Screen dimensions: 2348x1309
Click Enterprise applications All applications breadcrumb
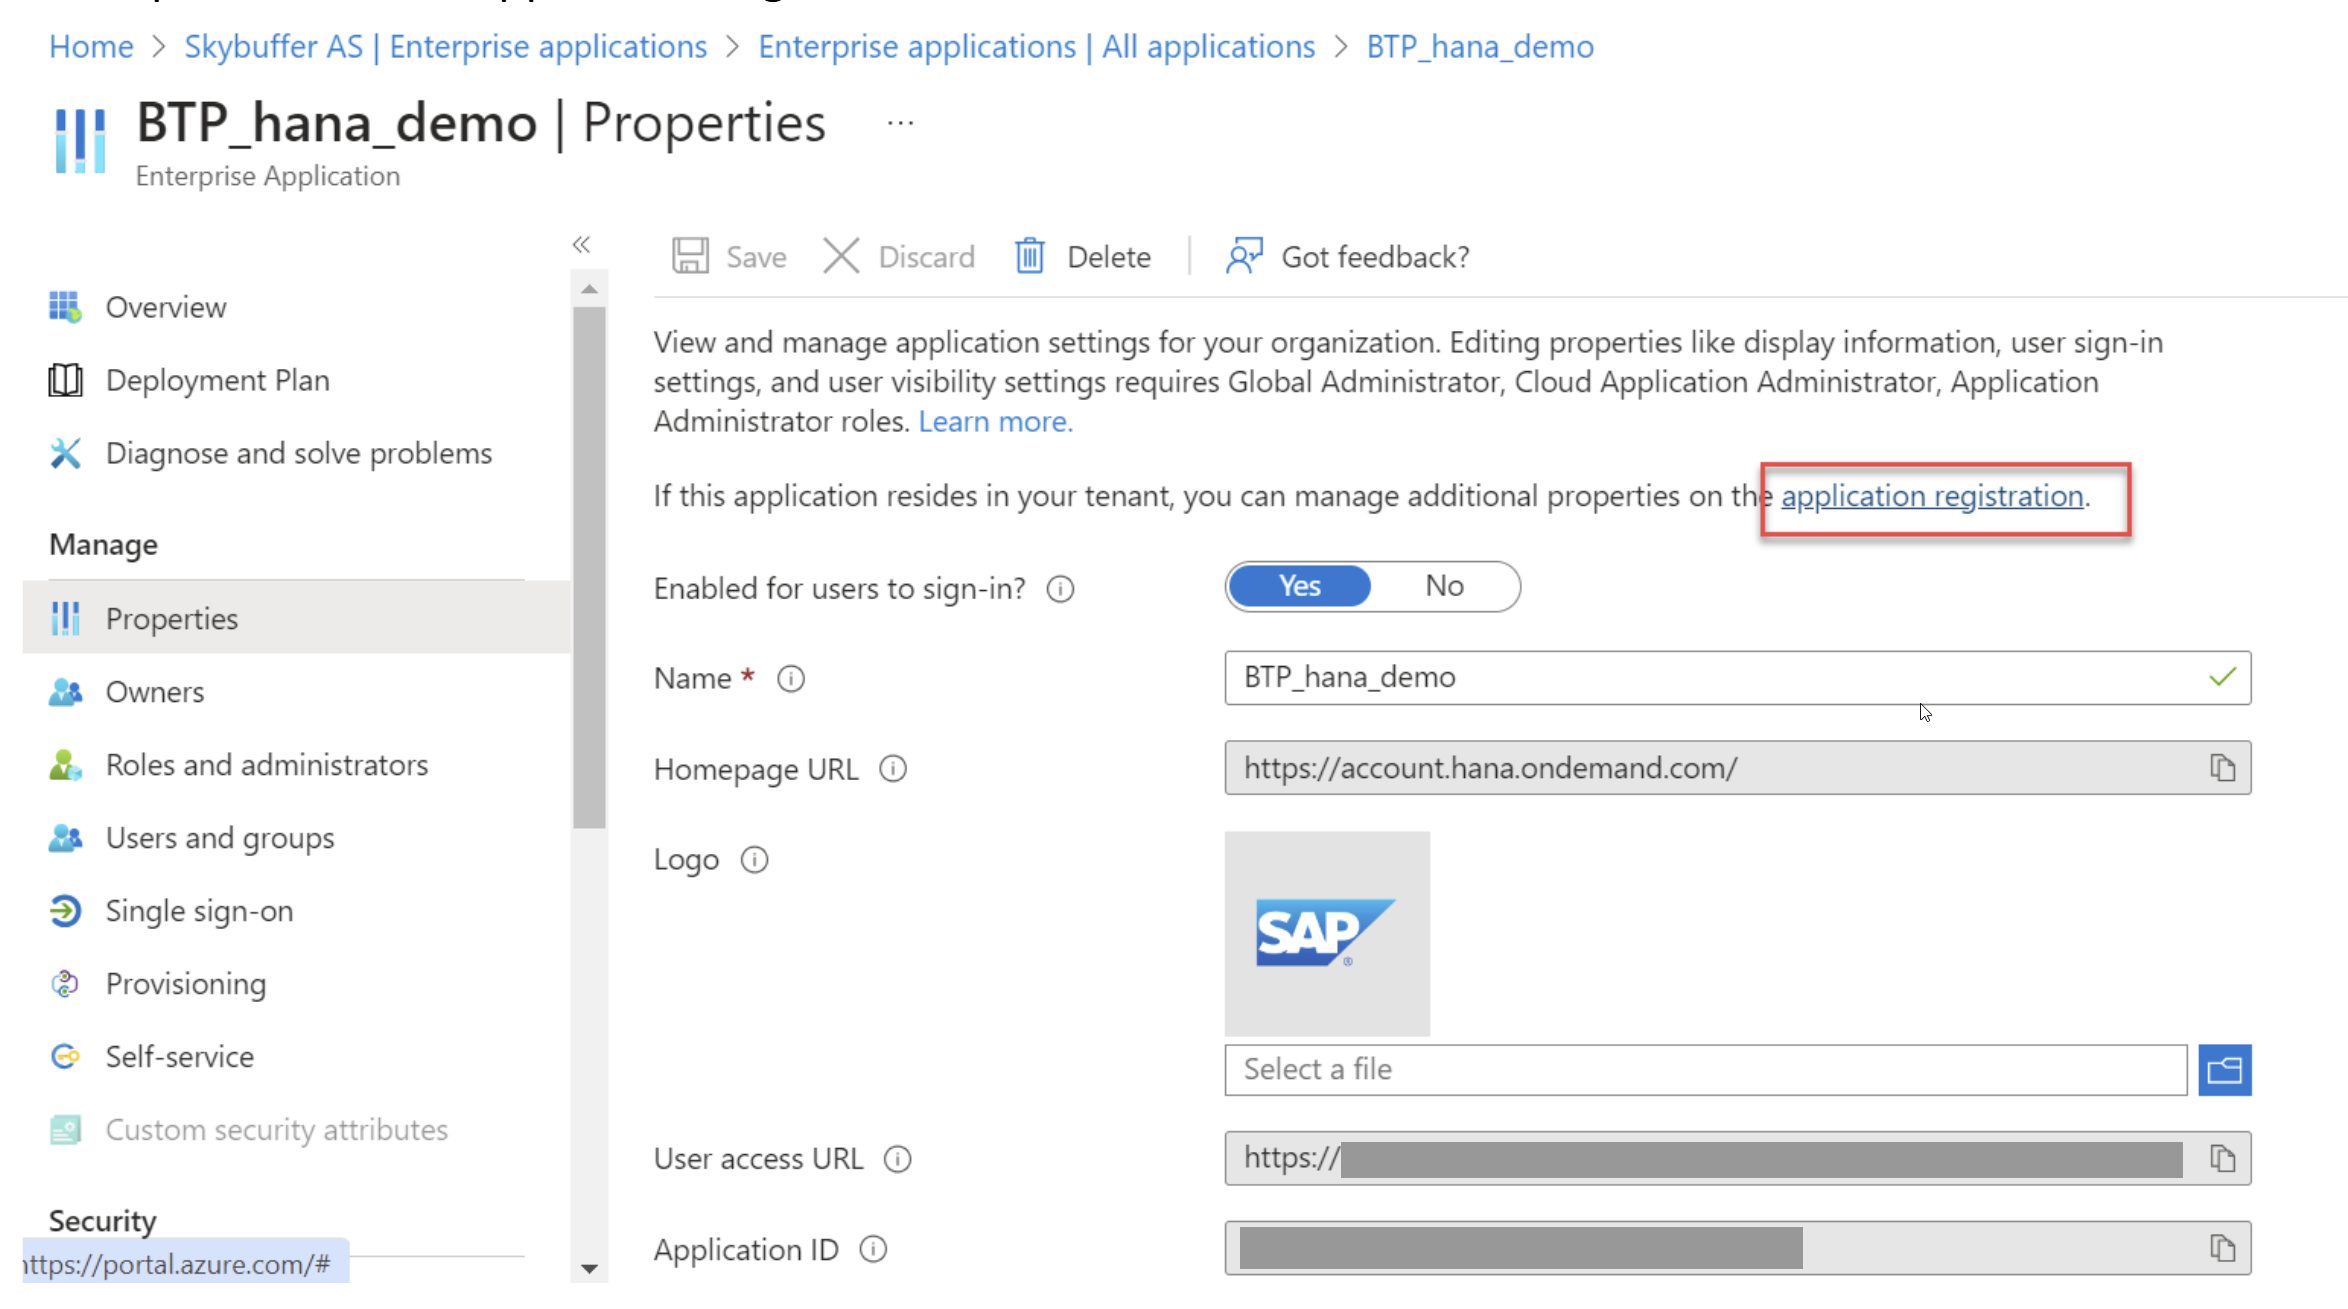(1036, 47)
